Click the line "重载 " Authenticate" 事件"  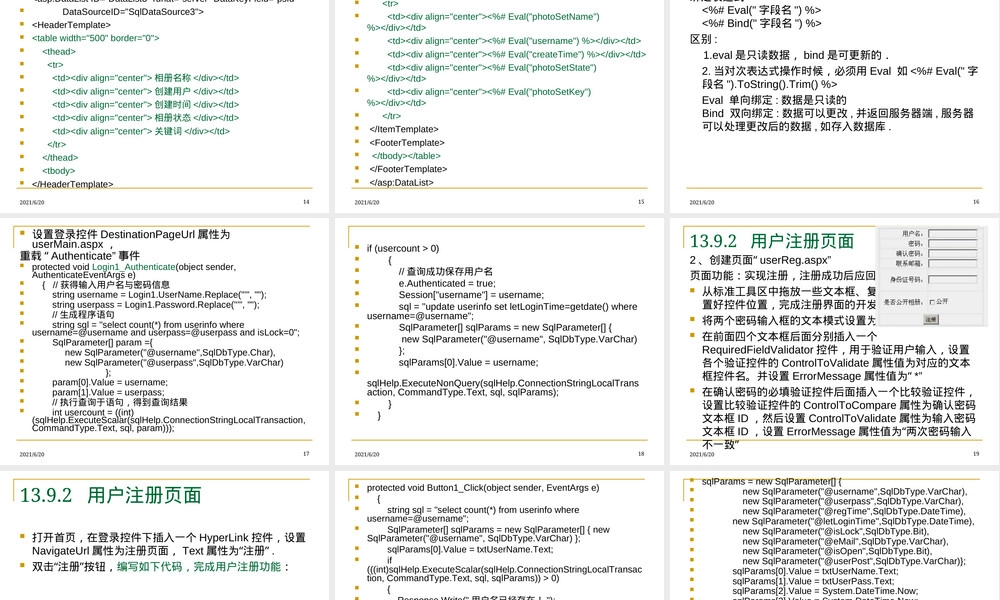click(x=80, y=256)
